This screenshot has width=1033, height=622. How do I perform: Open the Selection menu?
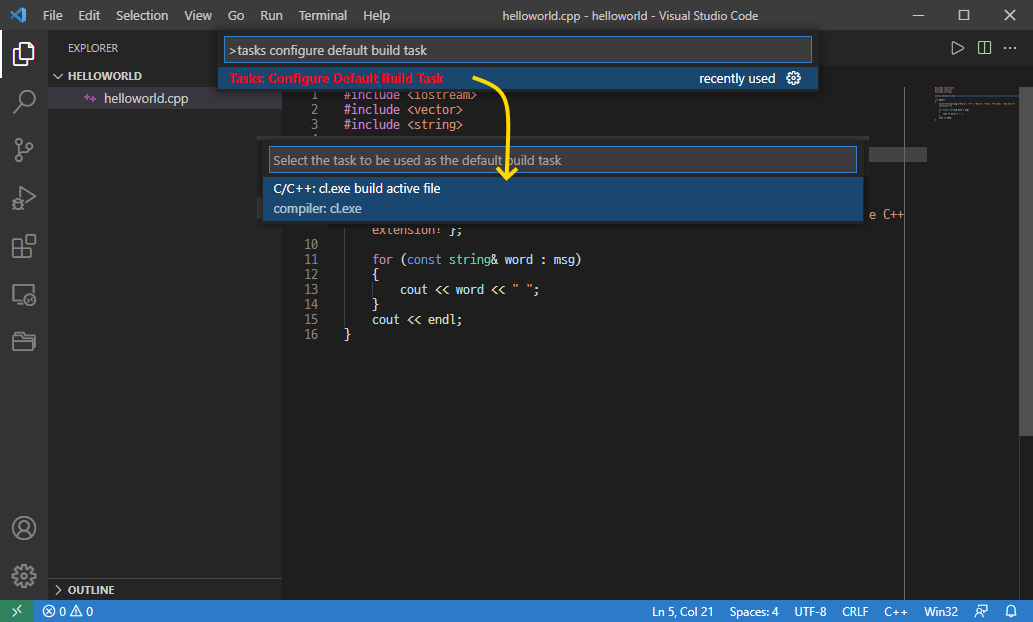[x=142, y=15]
